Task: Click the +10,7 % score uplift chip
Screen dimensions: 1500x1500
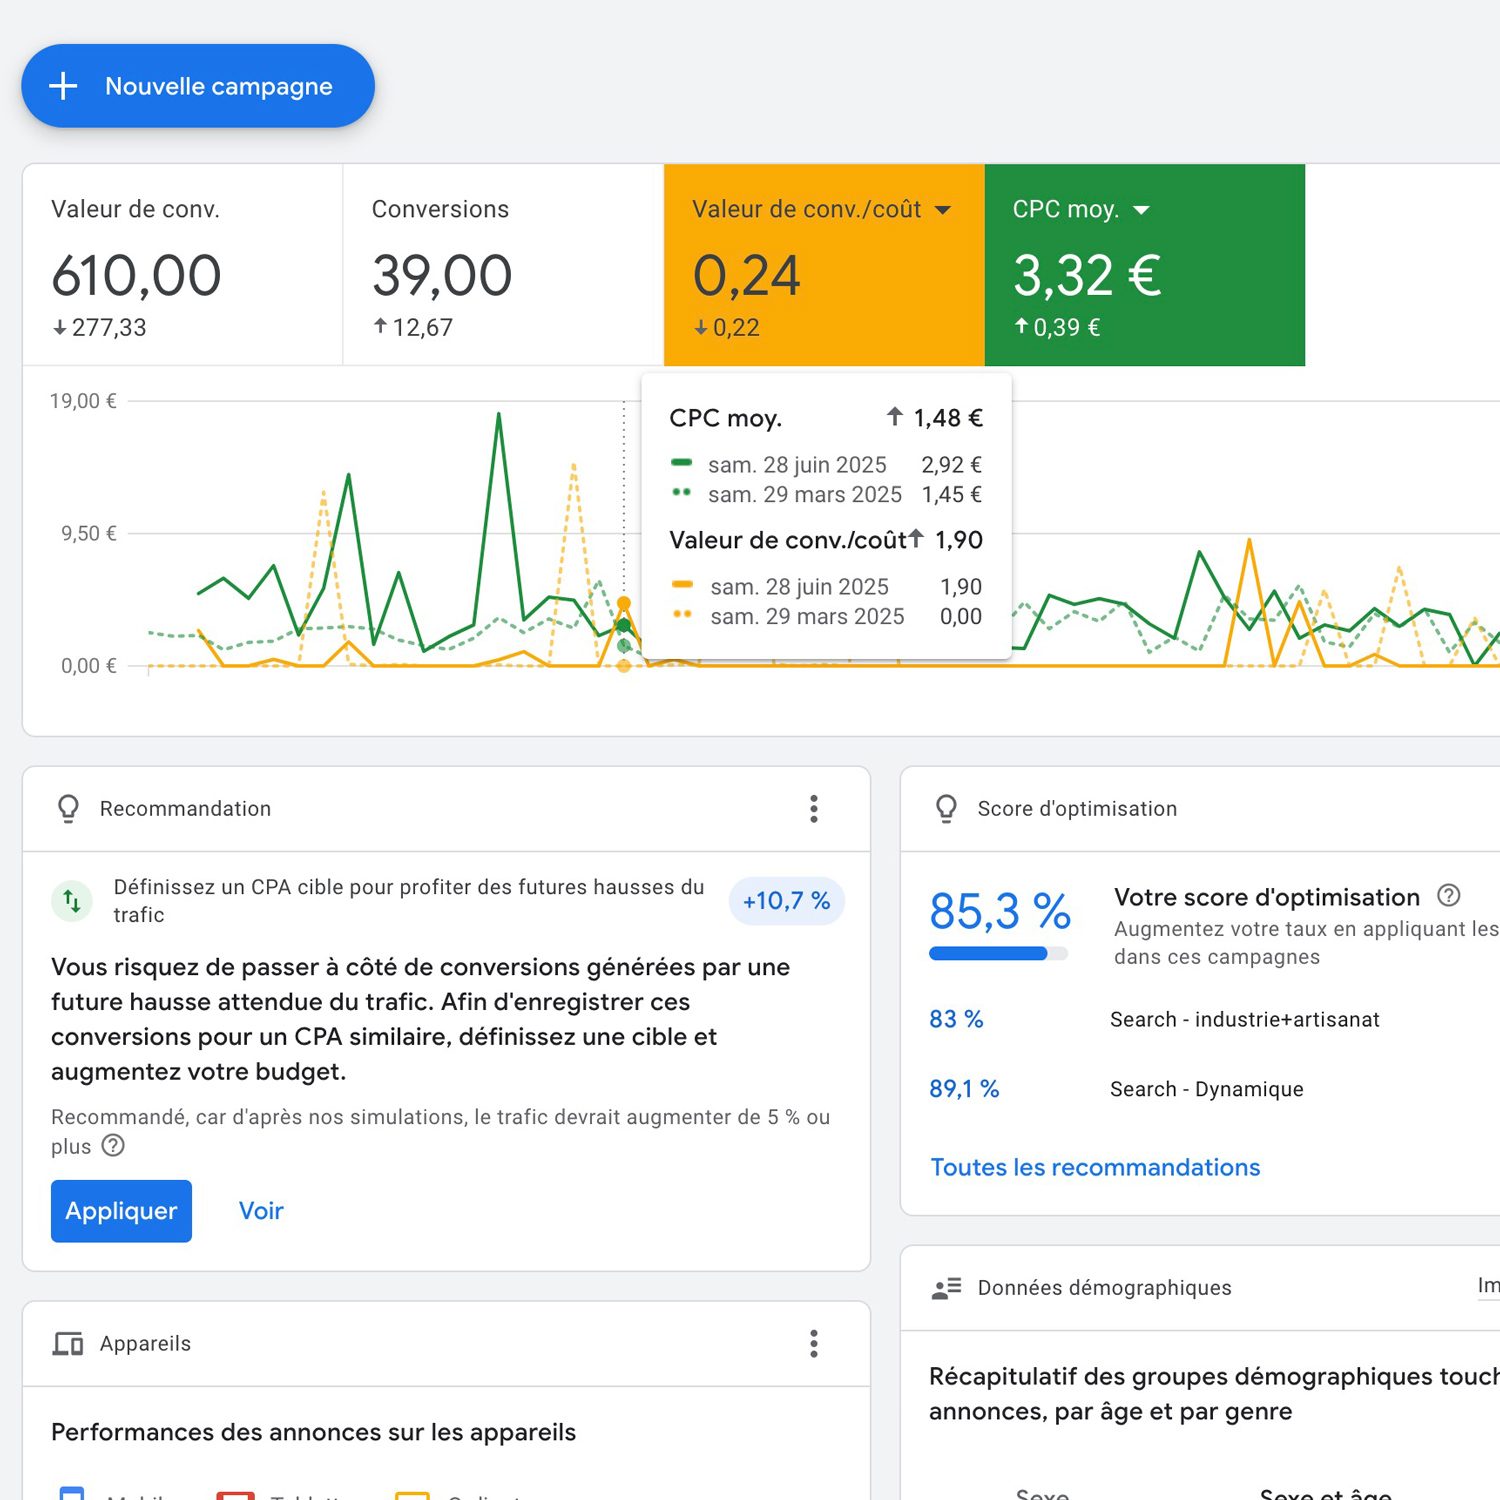Action: tap(786, 901)
